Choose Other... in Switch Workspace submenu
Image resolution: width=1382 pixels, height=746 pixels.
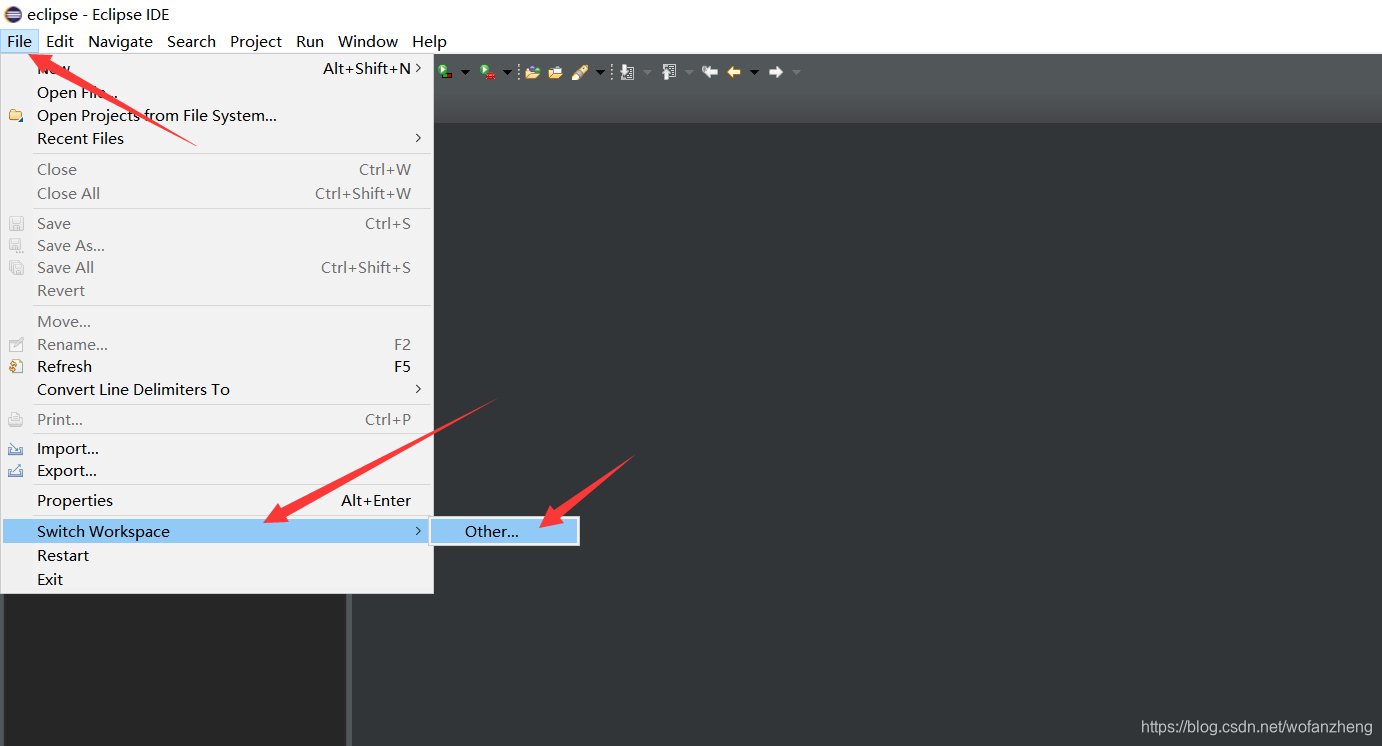point(504,532)
